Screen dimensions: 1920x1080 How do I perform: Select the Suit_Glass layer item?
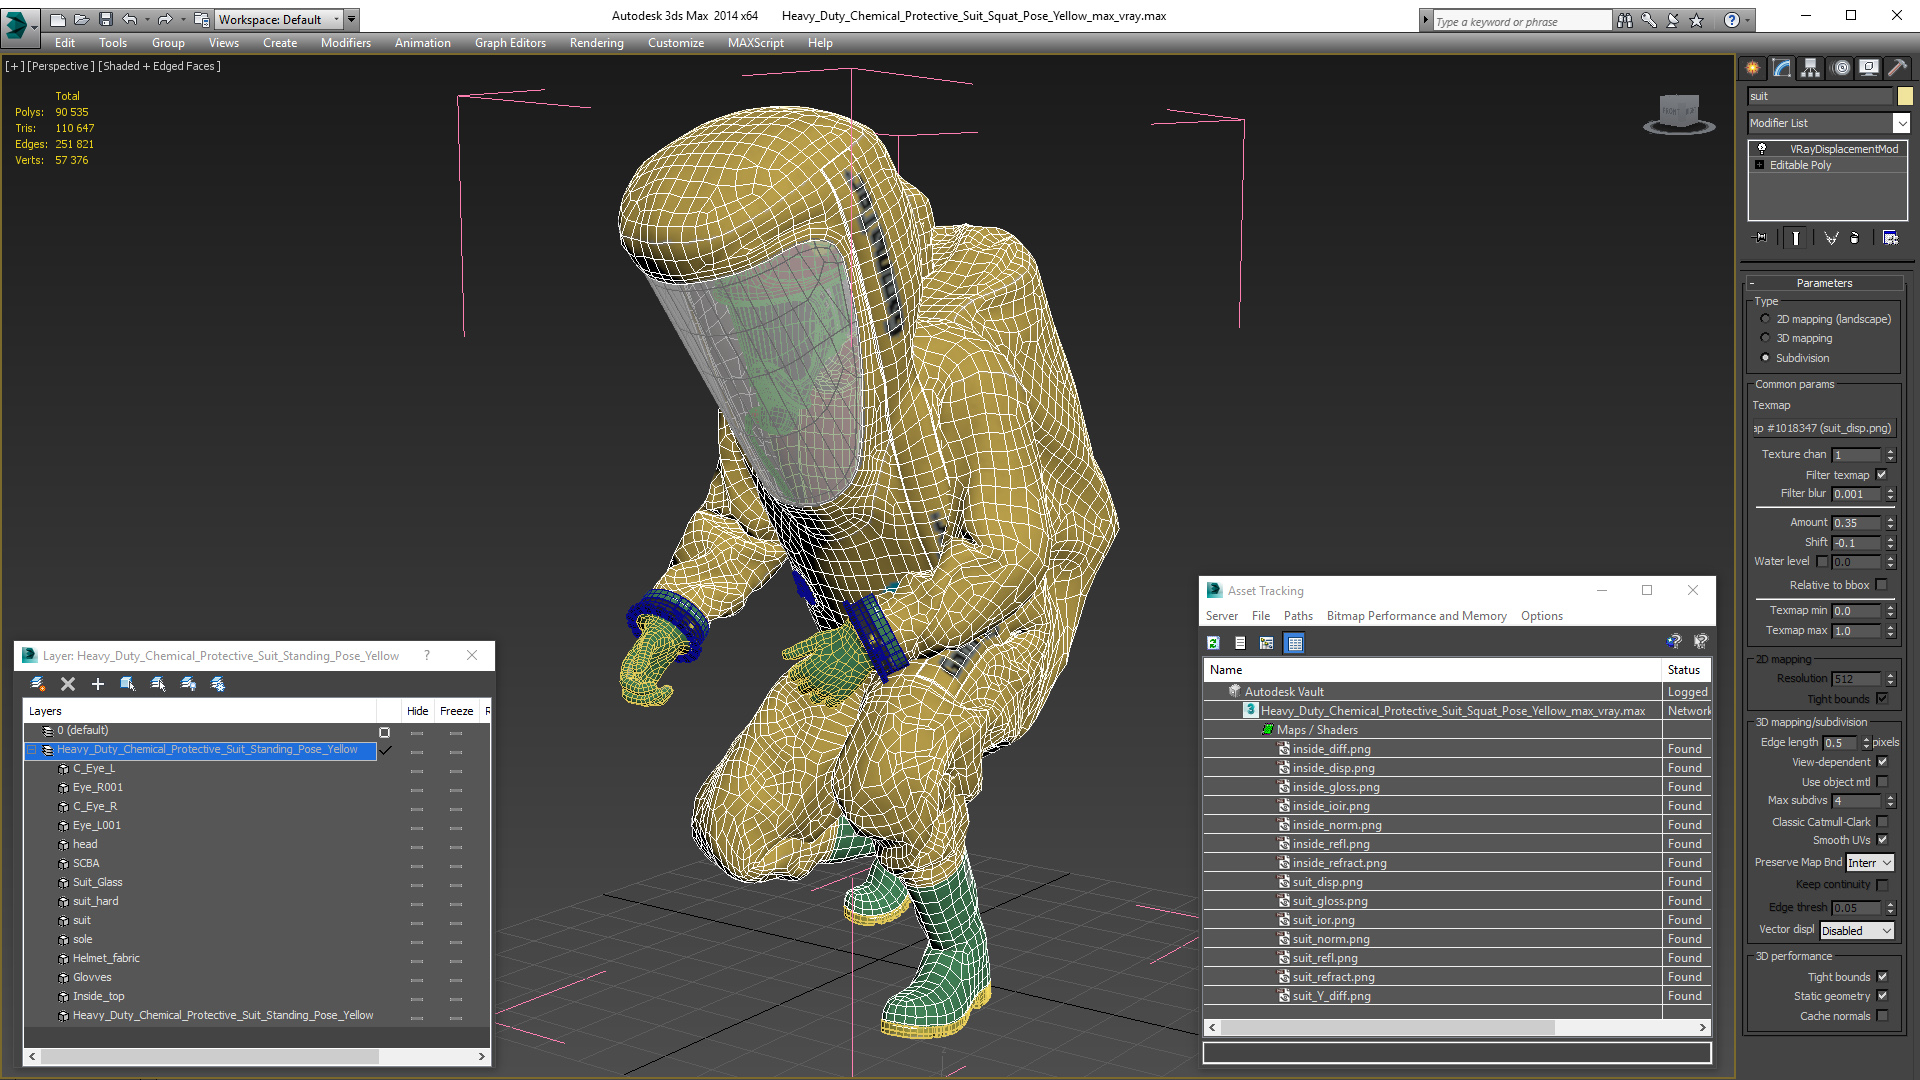click(97, 882)
